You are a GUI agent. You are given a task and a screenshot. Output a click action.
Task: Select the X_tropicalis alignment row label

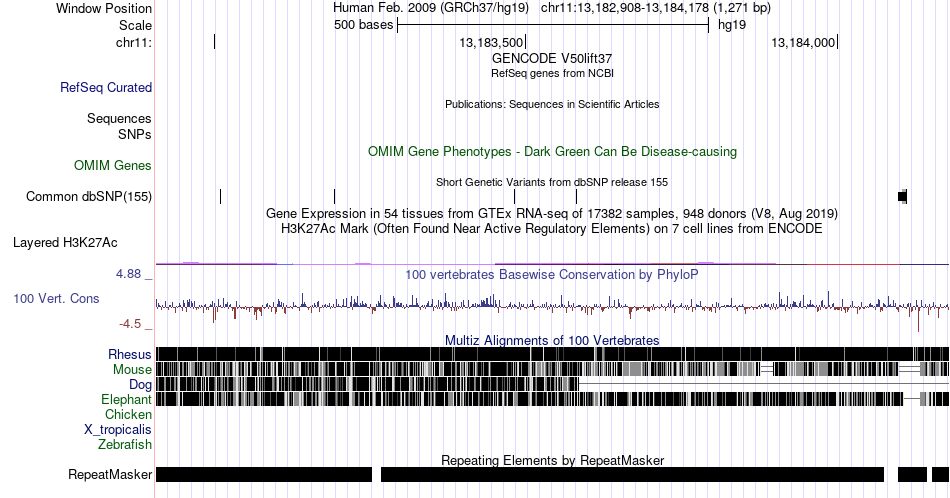coord(118,430)
